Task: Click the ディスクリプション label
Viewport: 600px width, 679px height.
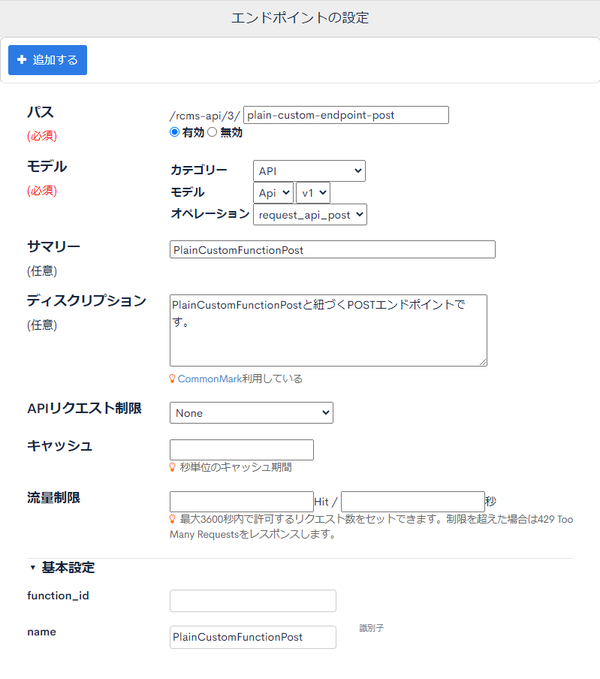Action: 87,301
